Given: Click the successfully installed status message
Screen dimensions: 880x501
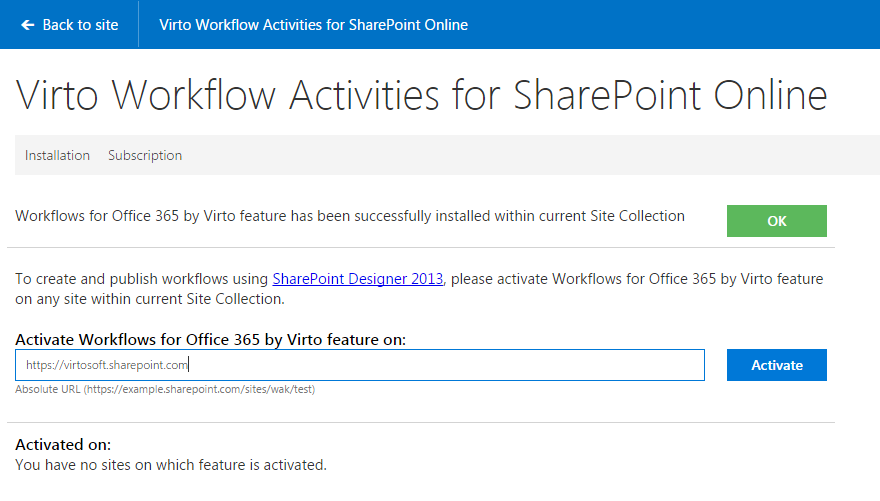Looking at the screenshot, I should click(350, 217).
